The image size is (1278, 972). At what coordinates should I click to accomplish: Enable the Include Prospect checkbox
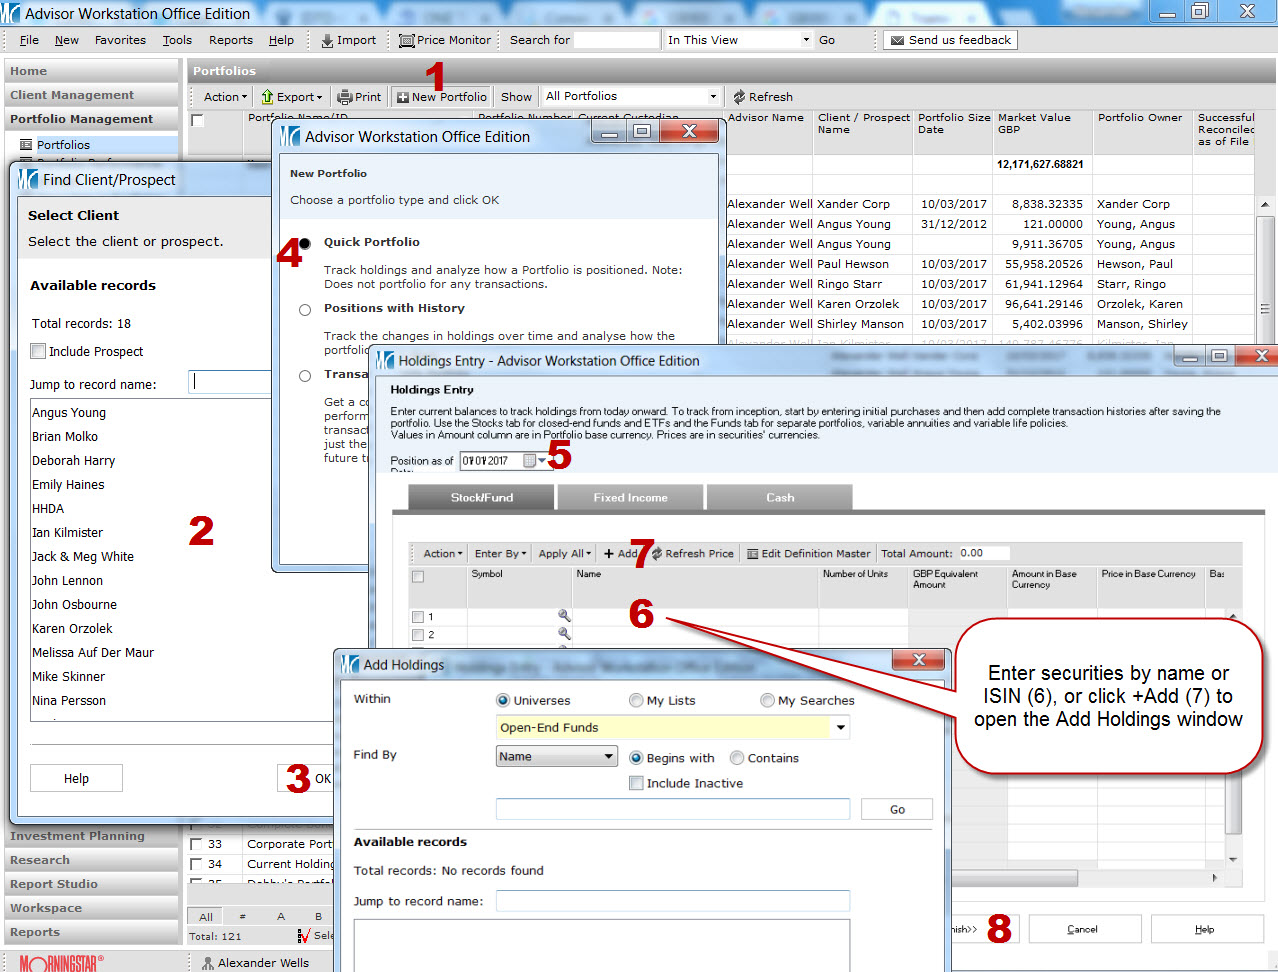[38, 351]
